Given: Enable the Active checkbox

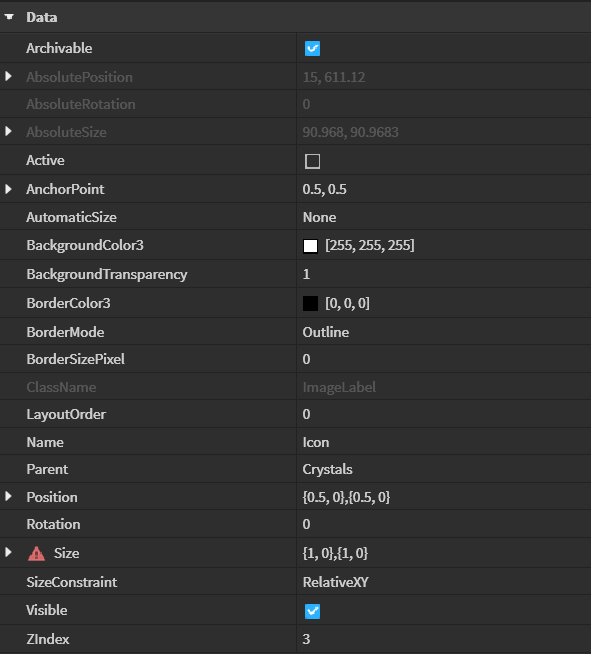Looking at the screenshot, I should point(312,161).
